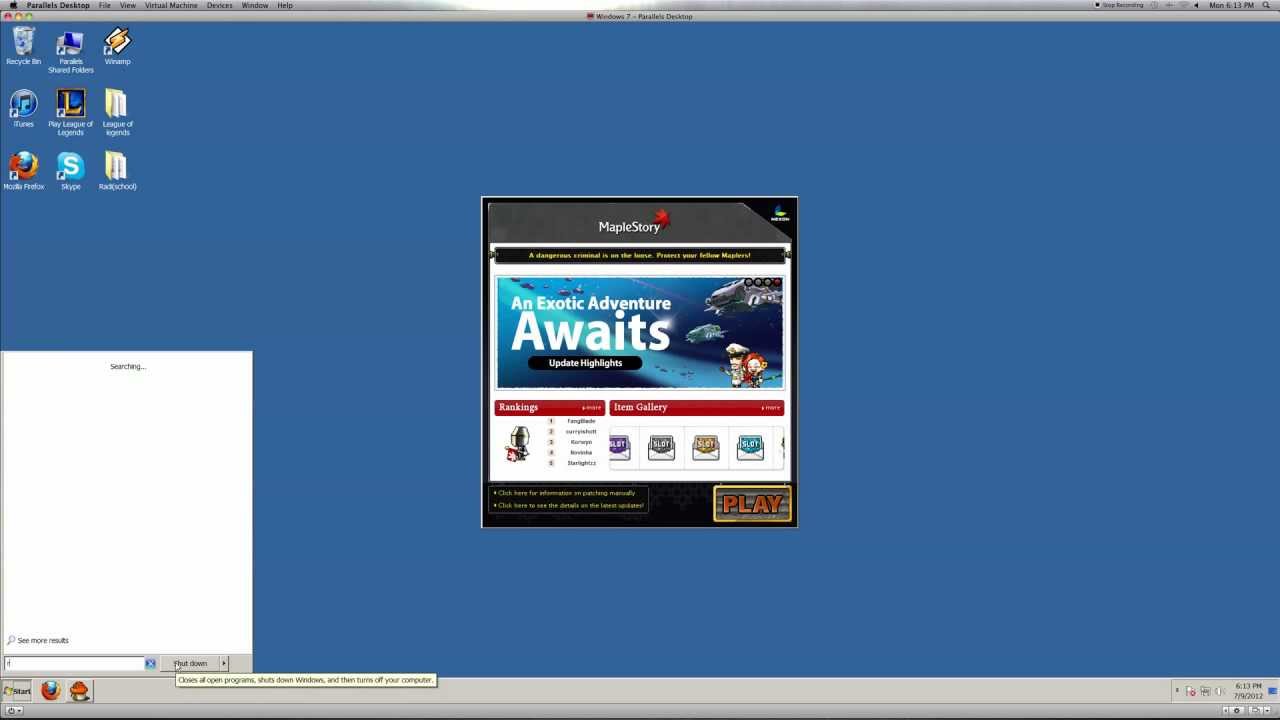Image resolution: width=1280 pixels, height=720 pixels.
Task: Open Parallels Shared Folders desktop icon
Action: point(70,51)
